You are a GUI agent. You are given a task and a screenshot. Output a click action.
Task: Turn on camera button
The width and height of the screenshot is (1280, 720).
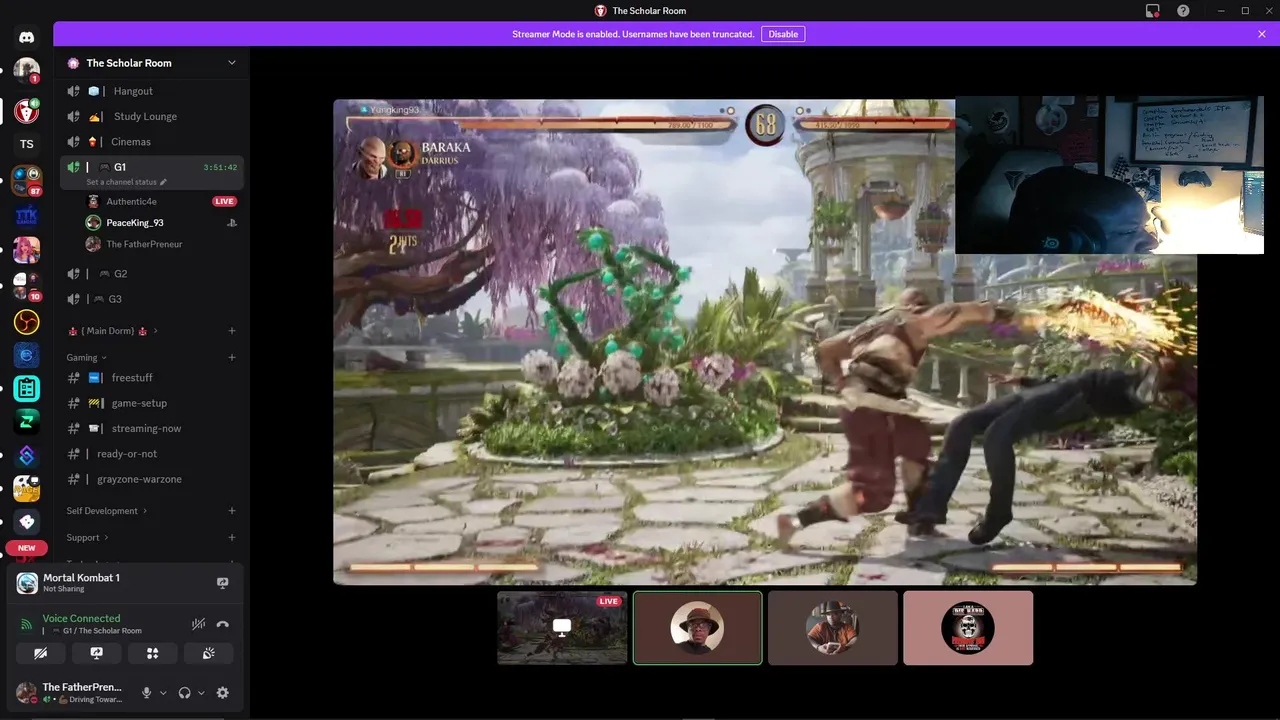point(41,653)
